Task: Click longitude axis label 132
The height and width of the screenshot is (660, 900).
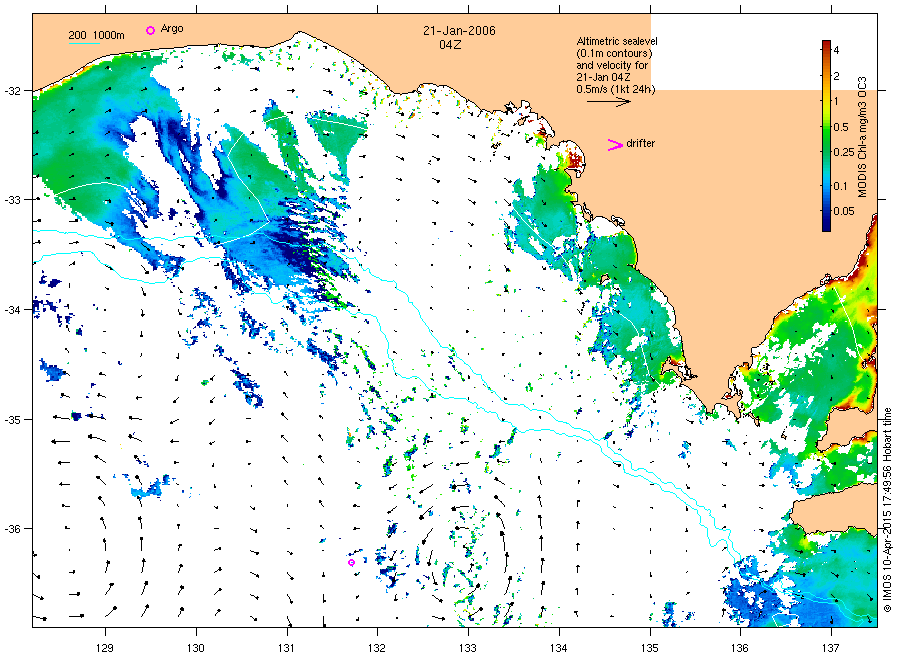Action: pyautogui.click(x=377, y=648)
